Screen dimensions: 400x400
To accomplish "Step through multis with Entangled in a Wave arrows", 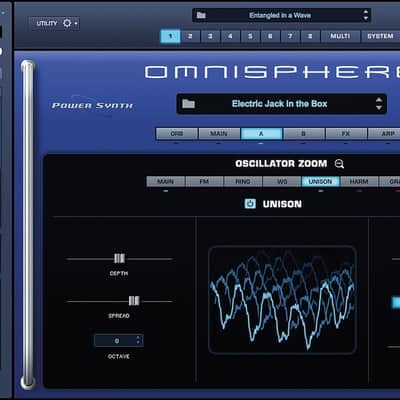I will [x=365, y=15].
